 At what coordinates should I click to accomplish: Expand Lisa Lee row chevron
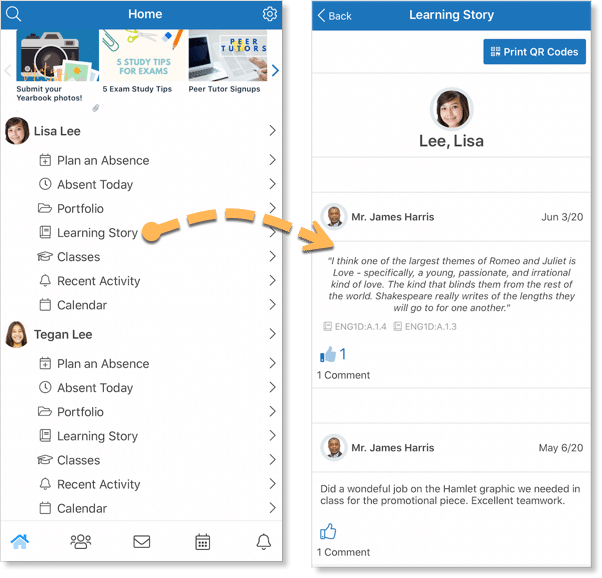point(272,131)
